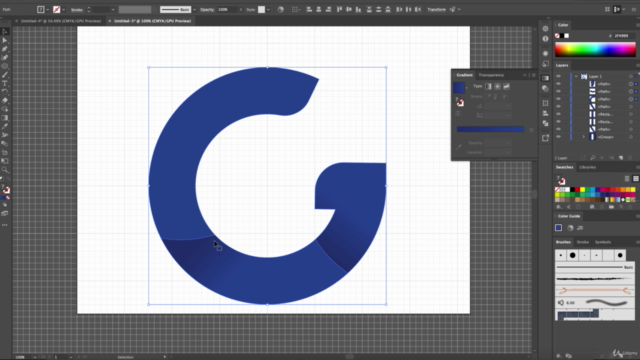Open Gradient panel icon in the dock
The width and height of the screenshot is (640, 360).
click(x=546, y=78)
